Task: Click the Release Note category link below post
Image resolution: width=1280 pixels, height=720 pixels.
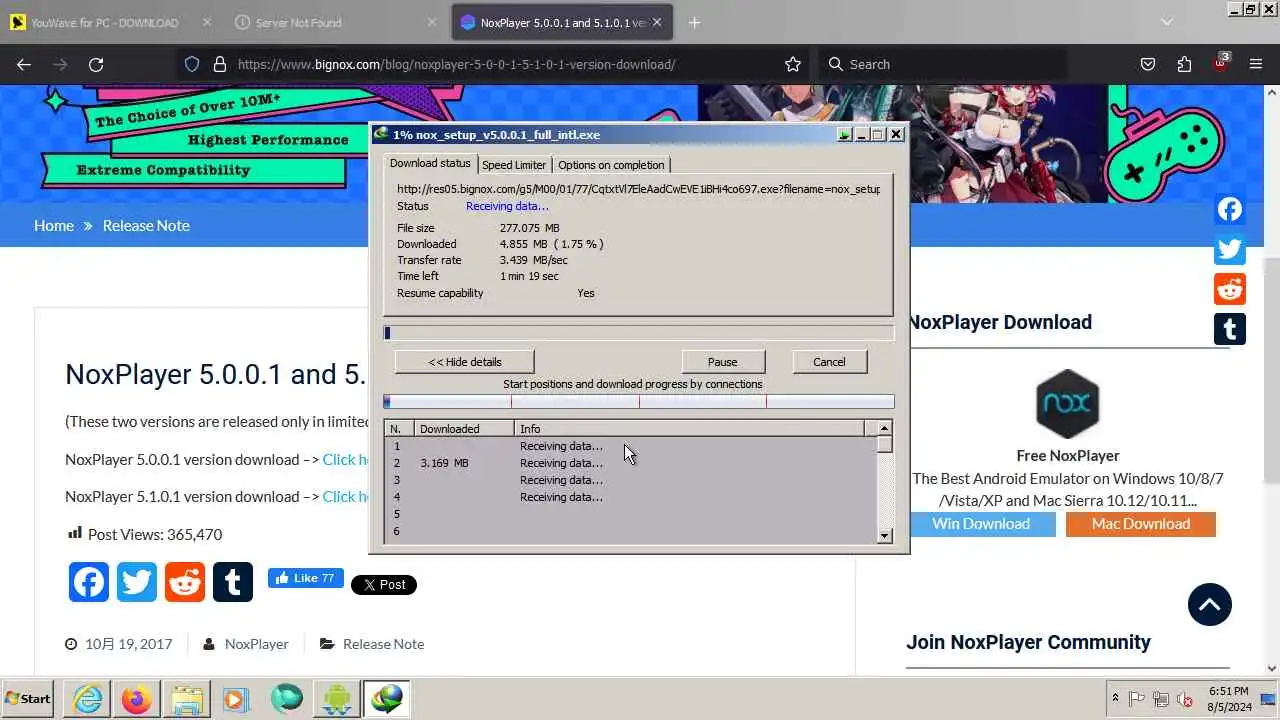Action: (383, 644)
